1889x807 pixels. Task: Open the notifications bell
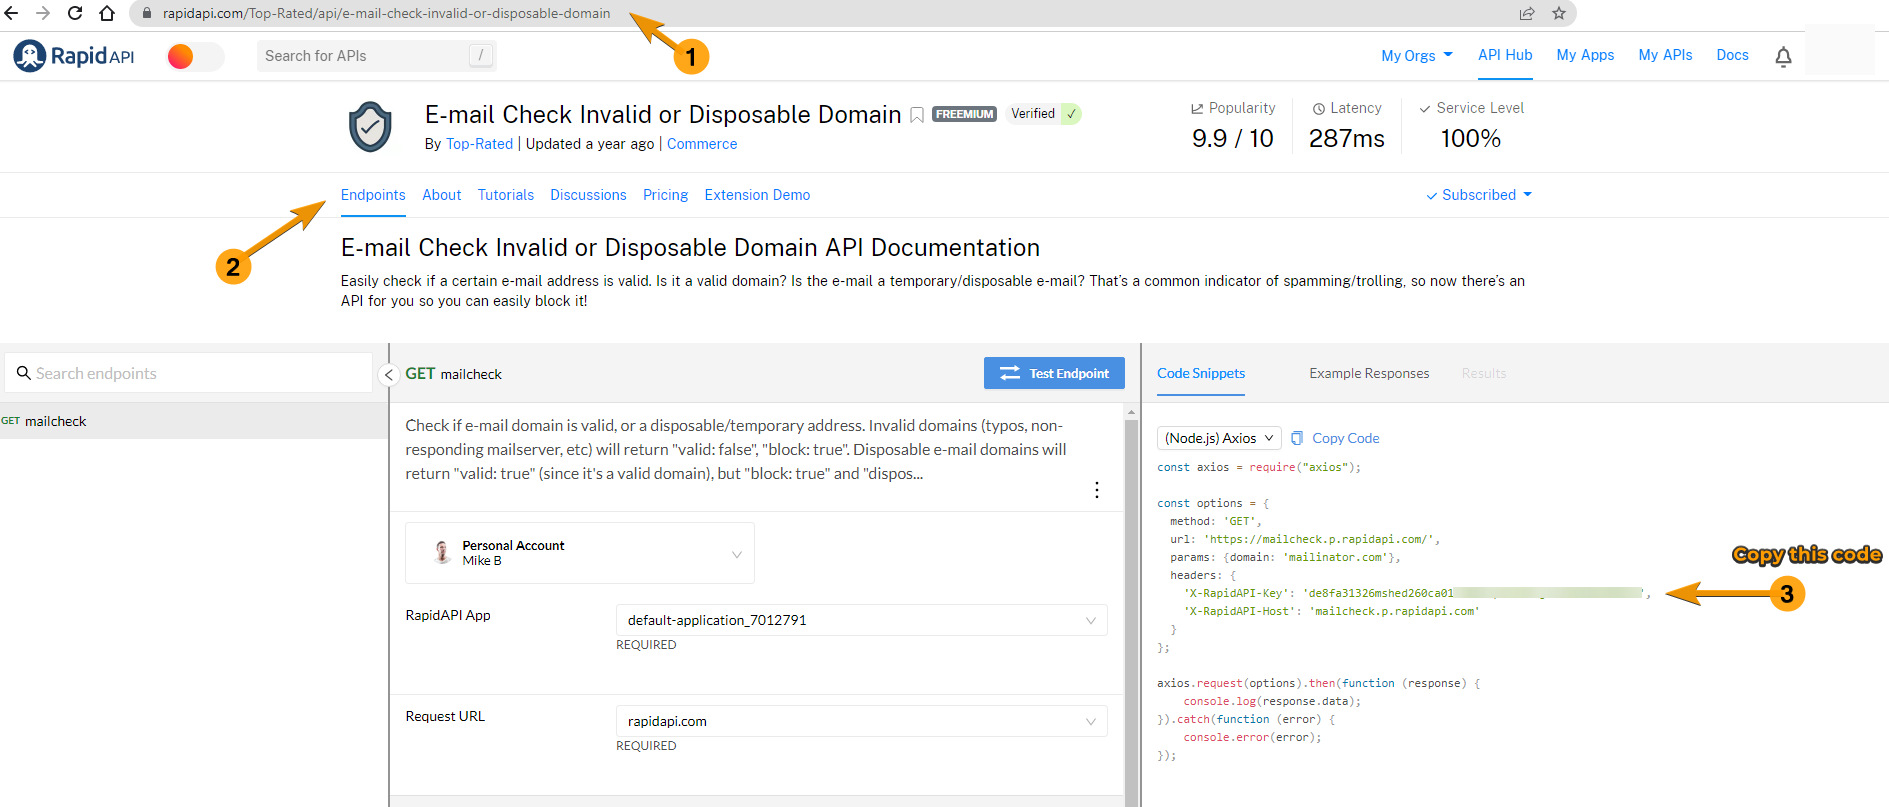[1783, 56]
